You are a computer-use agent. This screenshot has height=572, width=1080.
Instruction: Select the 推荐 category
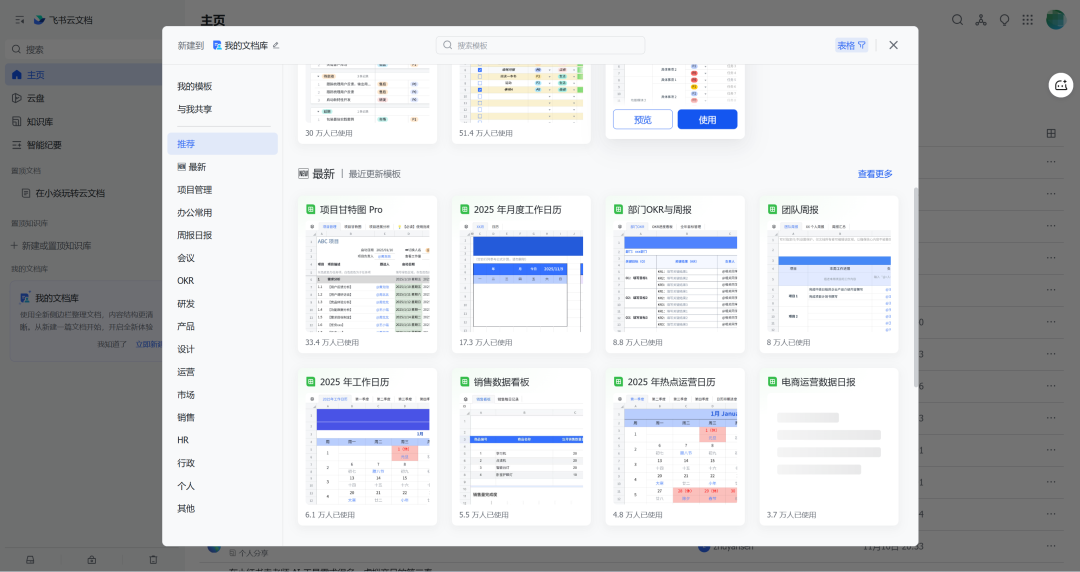pos(222,143)
